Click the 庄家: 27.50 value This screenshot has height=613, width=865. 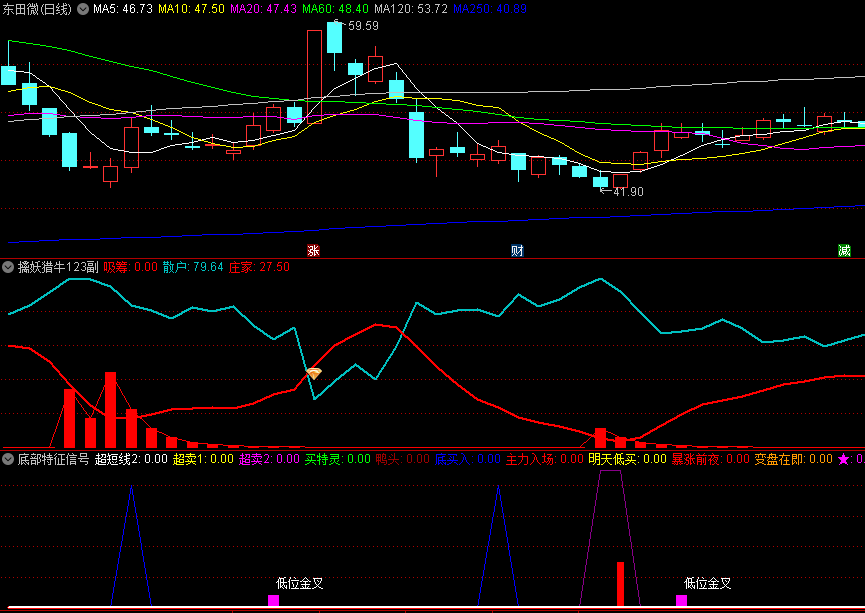click(259, 268)
